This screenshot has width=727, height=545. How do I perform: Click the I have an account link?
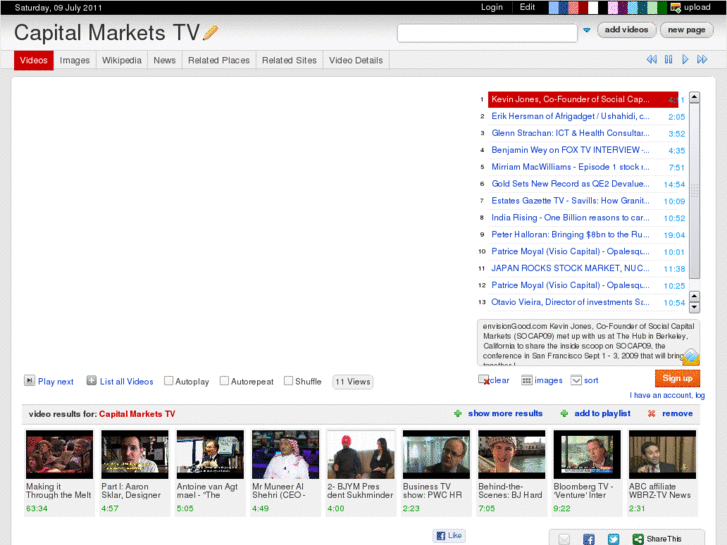667,395
